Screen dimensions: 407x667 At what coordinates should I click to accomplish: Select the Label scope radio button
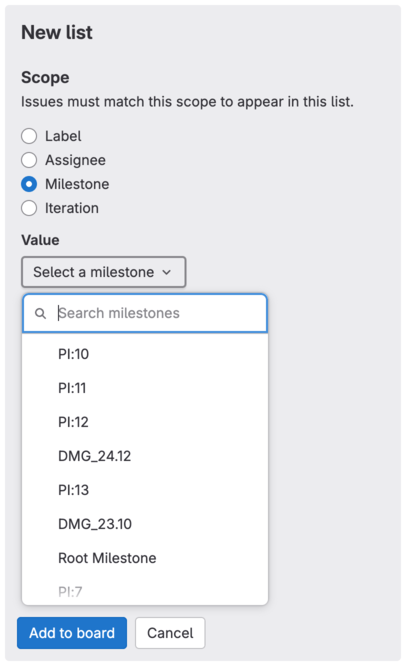(29, 136)
